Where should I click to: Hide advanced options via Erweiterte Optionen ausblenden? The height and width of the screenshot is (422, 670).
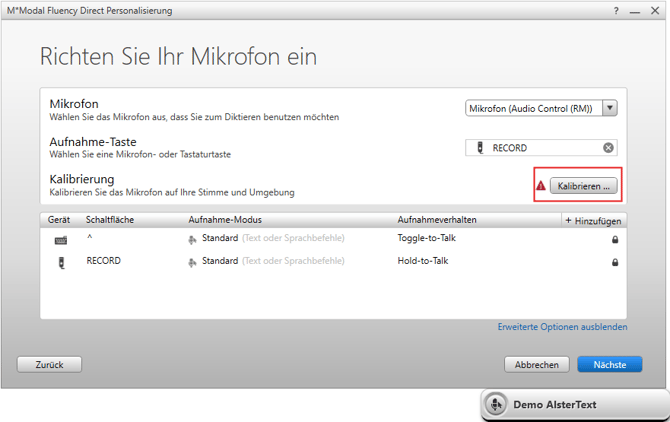562,327
